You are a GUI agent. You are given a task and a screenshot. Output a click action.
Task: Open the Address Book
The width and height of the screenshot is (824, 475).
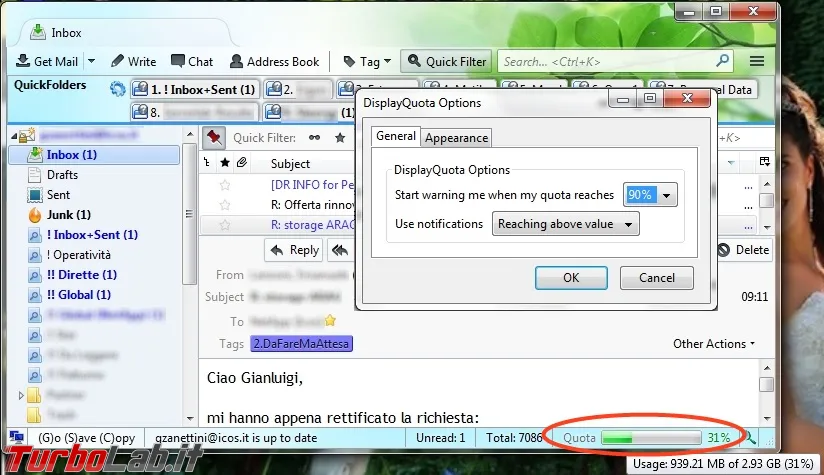(274, 61)
